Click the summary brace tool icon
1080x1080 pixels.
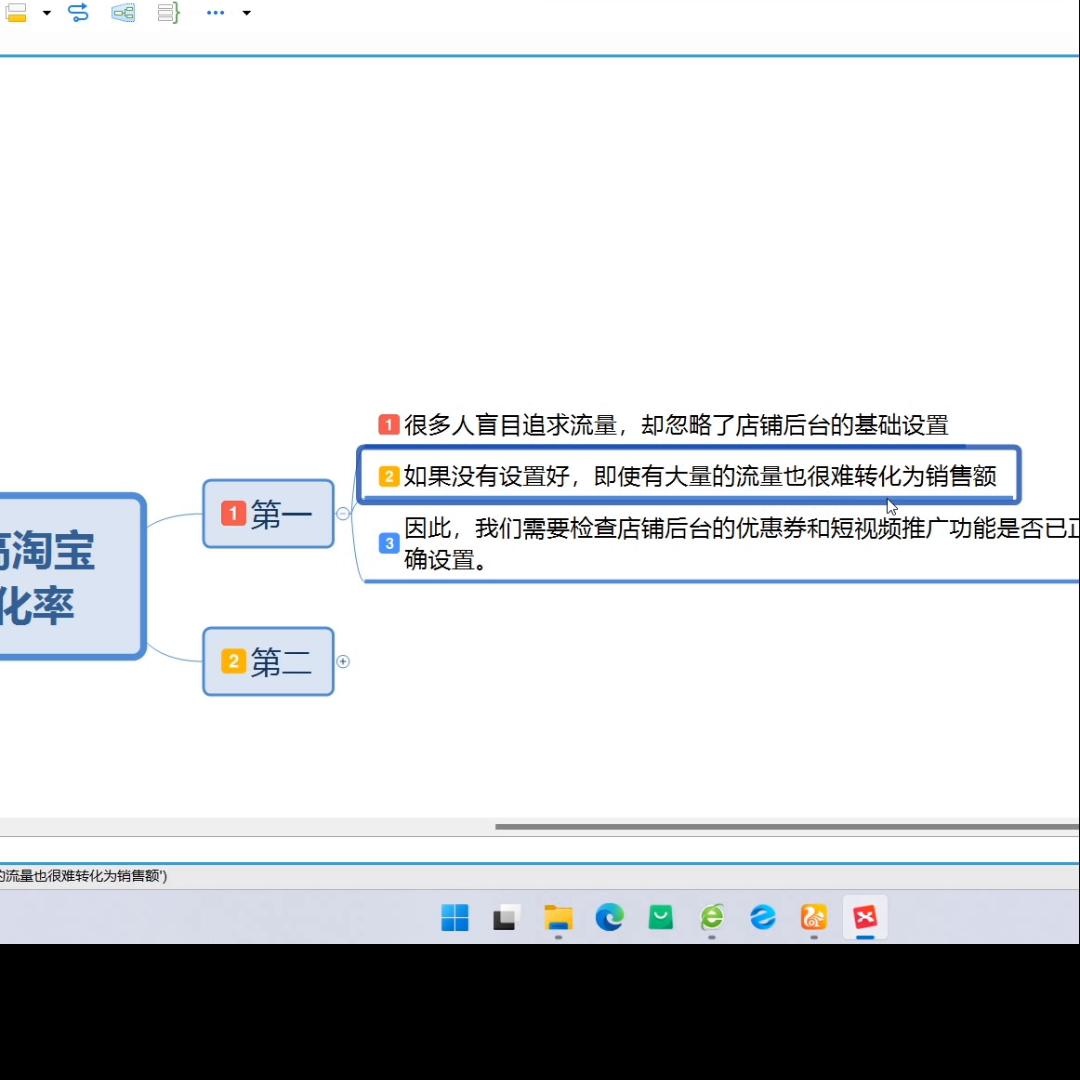[169, 12]
